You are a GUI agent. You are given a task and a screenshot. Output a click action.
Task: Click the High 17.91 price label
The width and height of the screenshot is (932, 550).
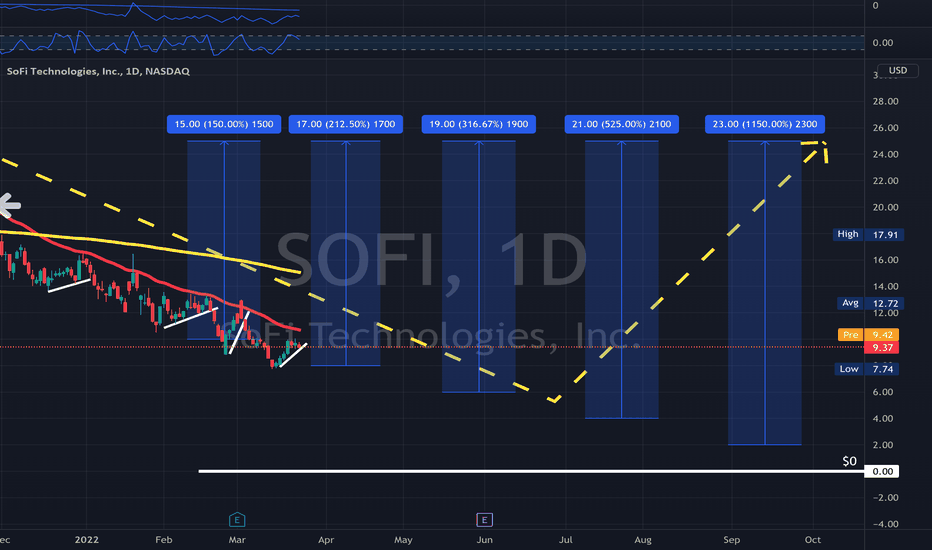868,234
